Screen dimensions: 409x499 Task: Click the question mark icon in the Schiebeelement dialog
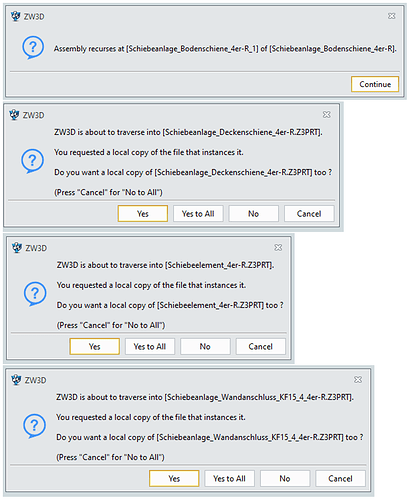pyautogui.click(x=35, y=294)
